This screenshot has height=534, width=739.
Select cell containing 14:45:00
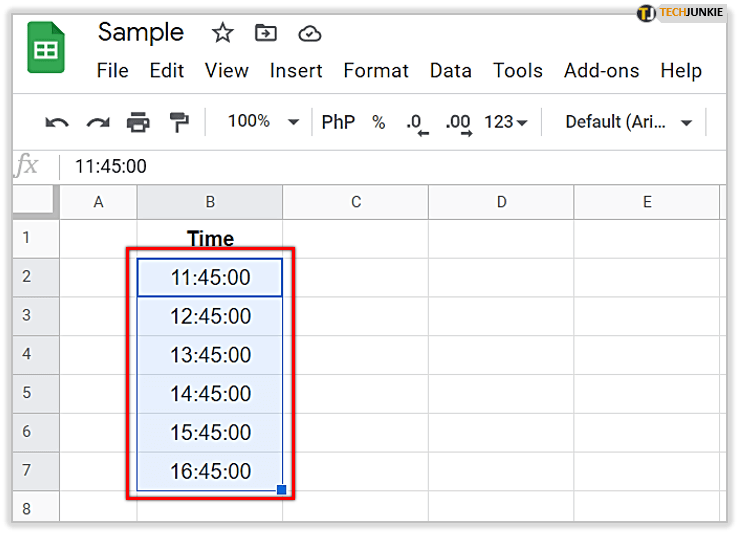pyautogui.click(x=210, y=394)
